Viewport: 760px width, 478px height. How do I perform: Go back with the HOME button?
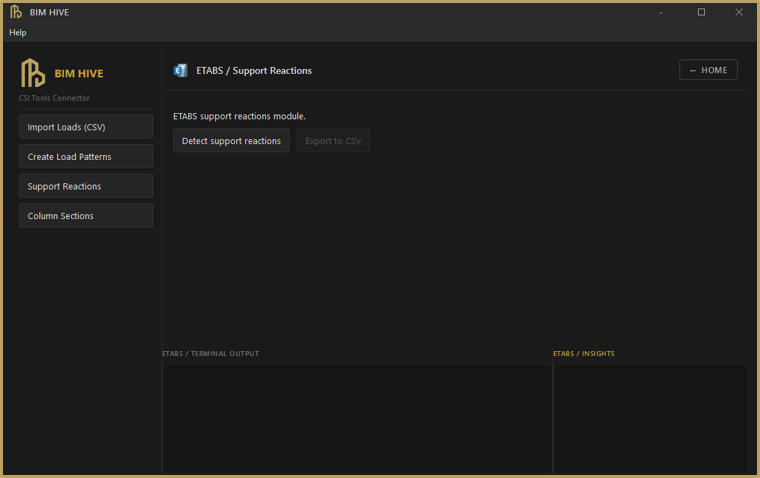[708, 70]
